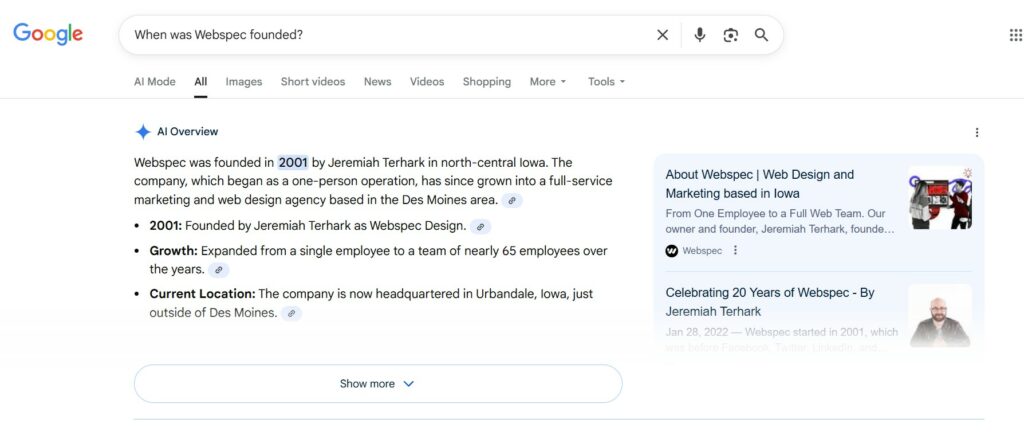1024x439 pixels.
Task: Start voice search with microphone icon
Action: click(x=699, y=35)
